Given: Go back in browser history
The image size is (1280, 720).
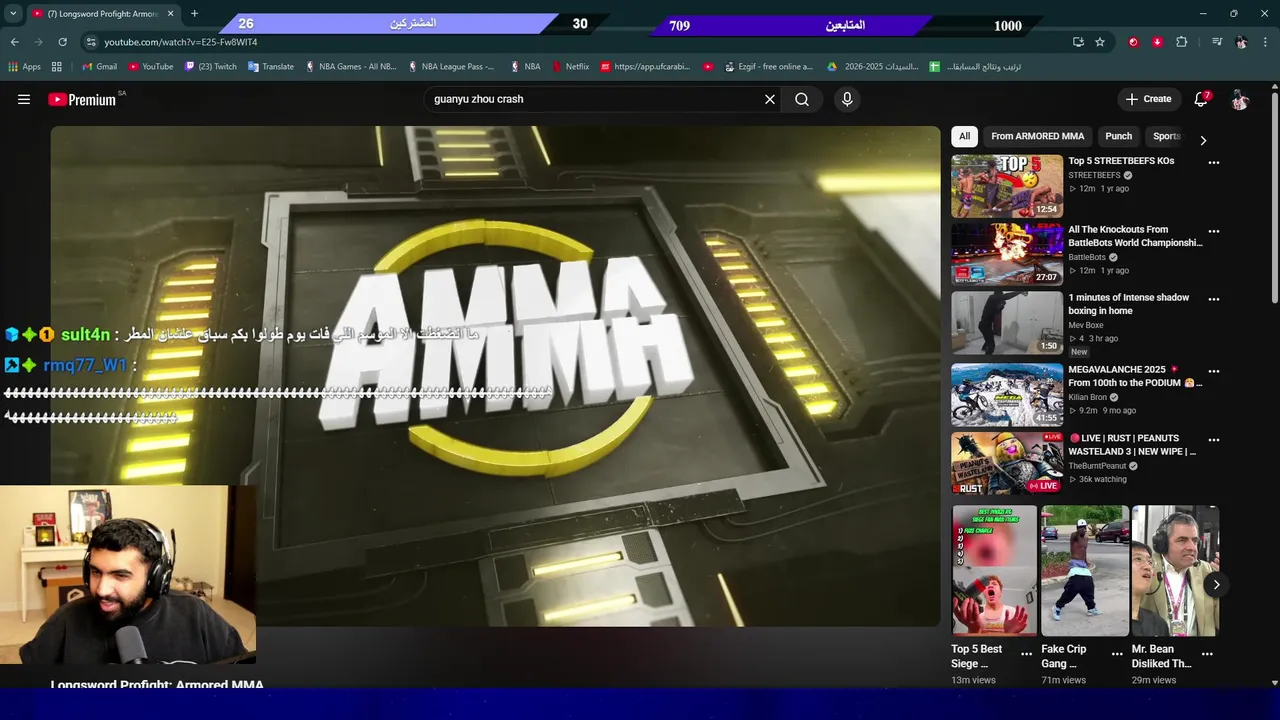Looking at the screenshot, I should (15, 42).
